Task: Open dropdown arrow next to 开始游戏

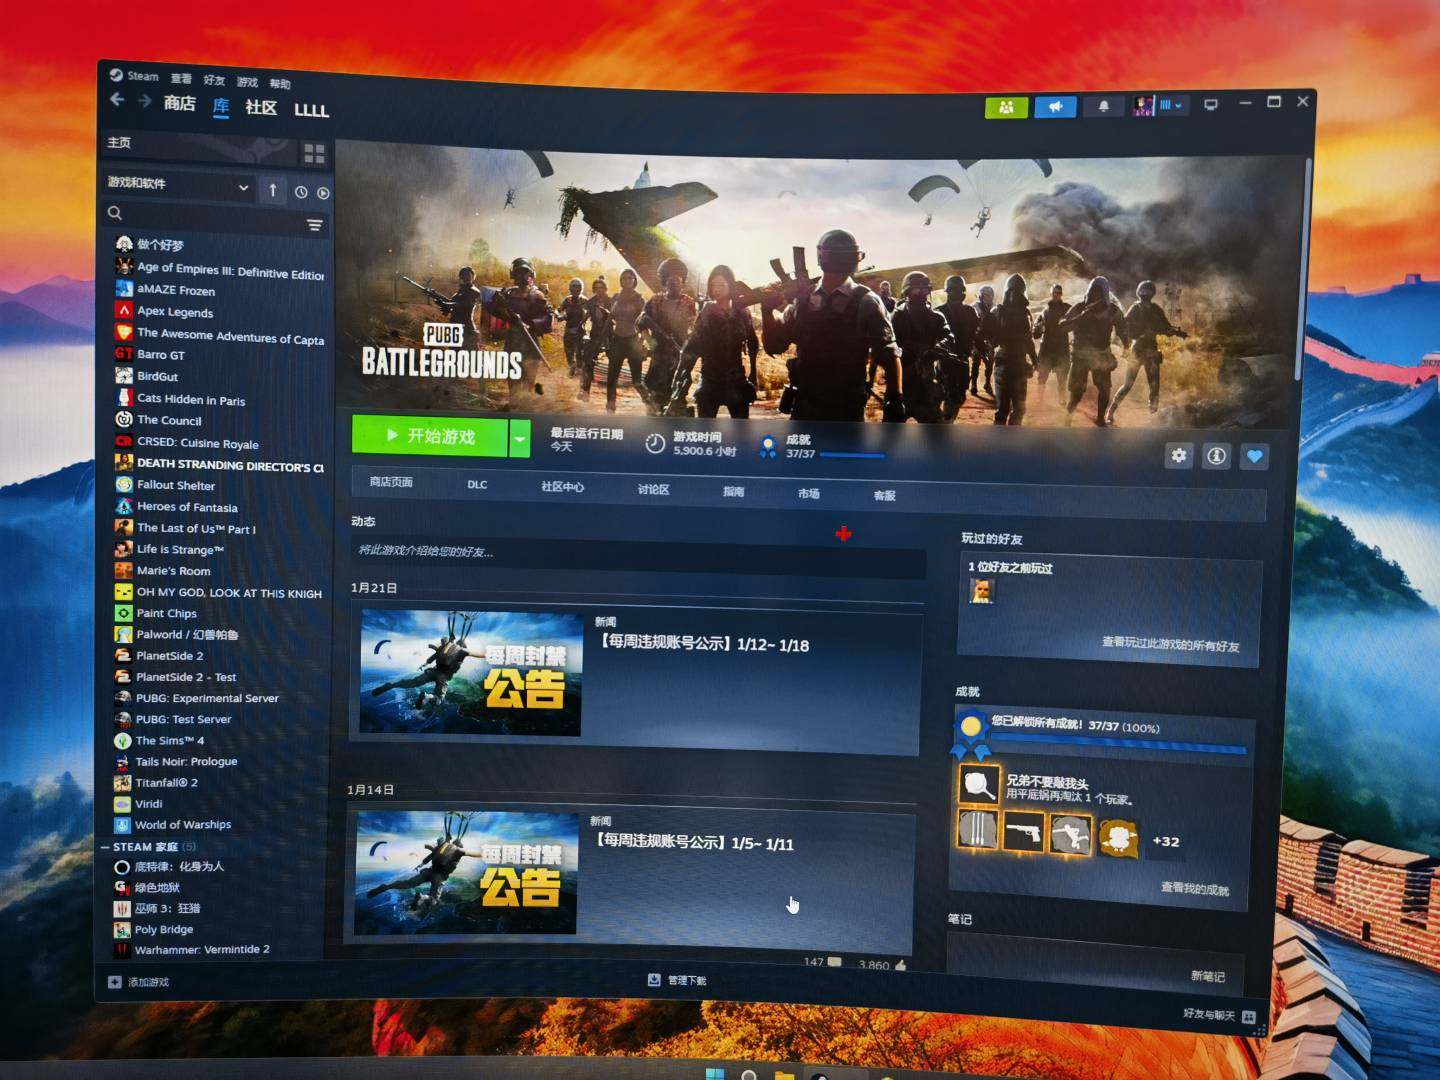Action: 519,438
